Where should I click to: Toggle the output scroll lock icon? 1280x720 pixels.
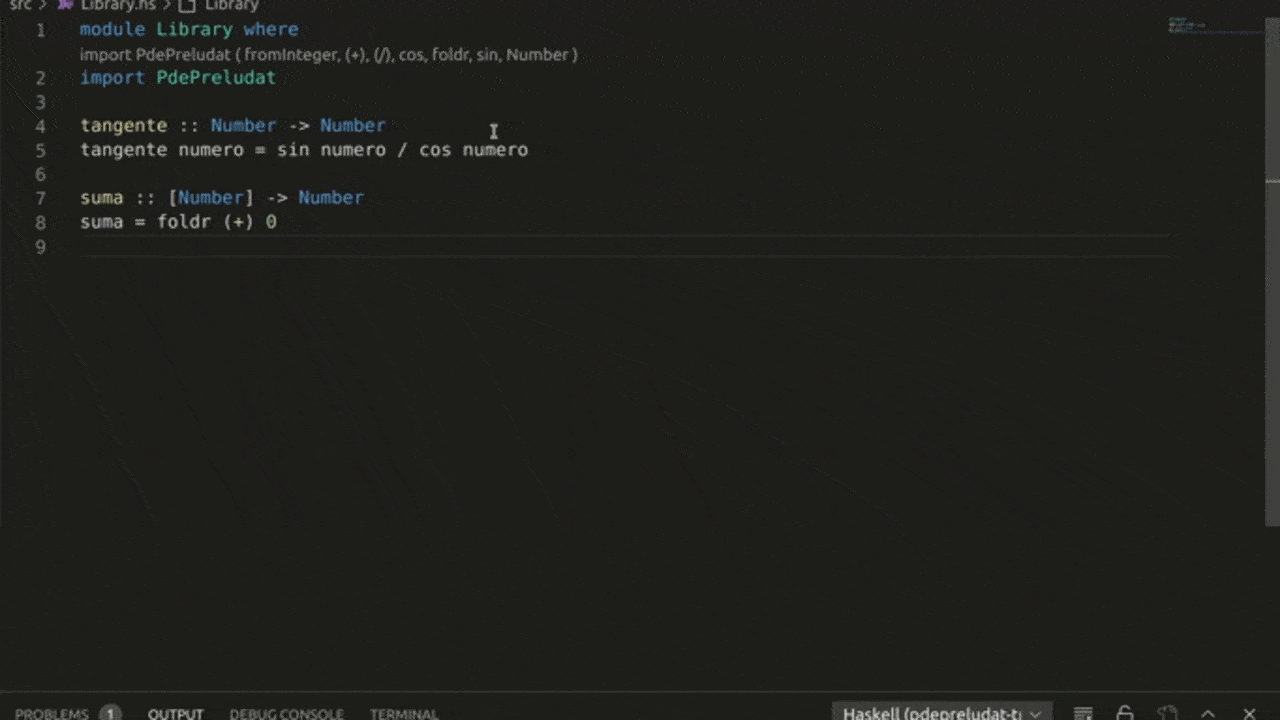pyautogui.click(x=1125, y=712)
